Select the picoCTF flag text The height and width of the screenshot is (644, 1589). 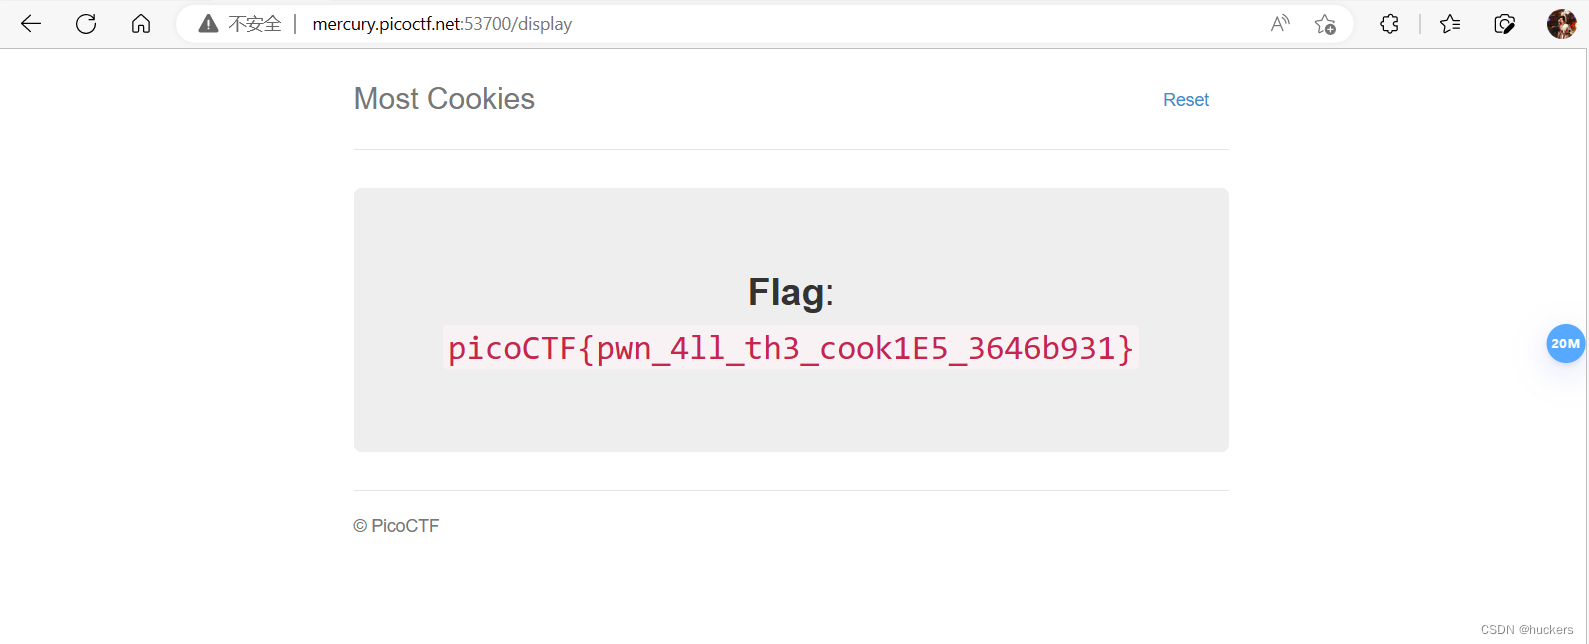[790, 348]
